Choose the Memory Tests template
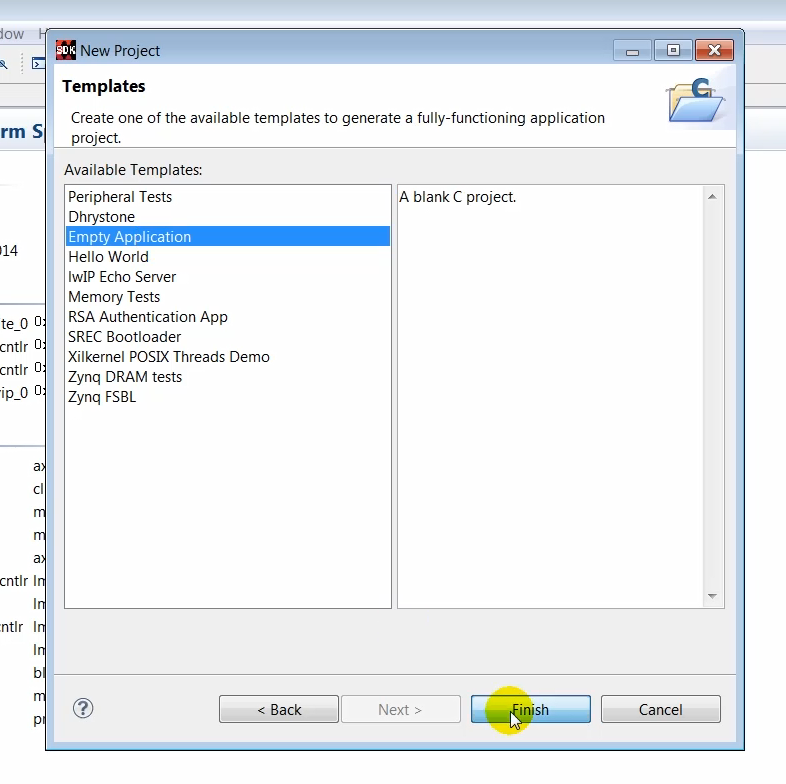The width and height of the screenshot is (786, 784). click(x=114, y=297)
